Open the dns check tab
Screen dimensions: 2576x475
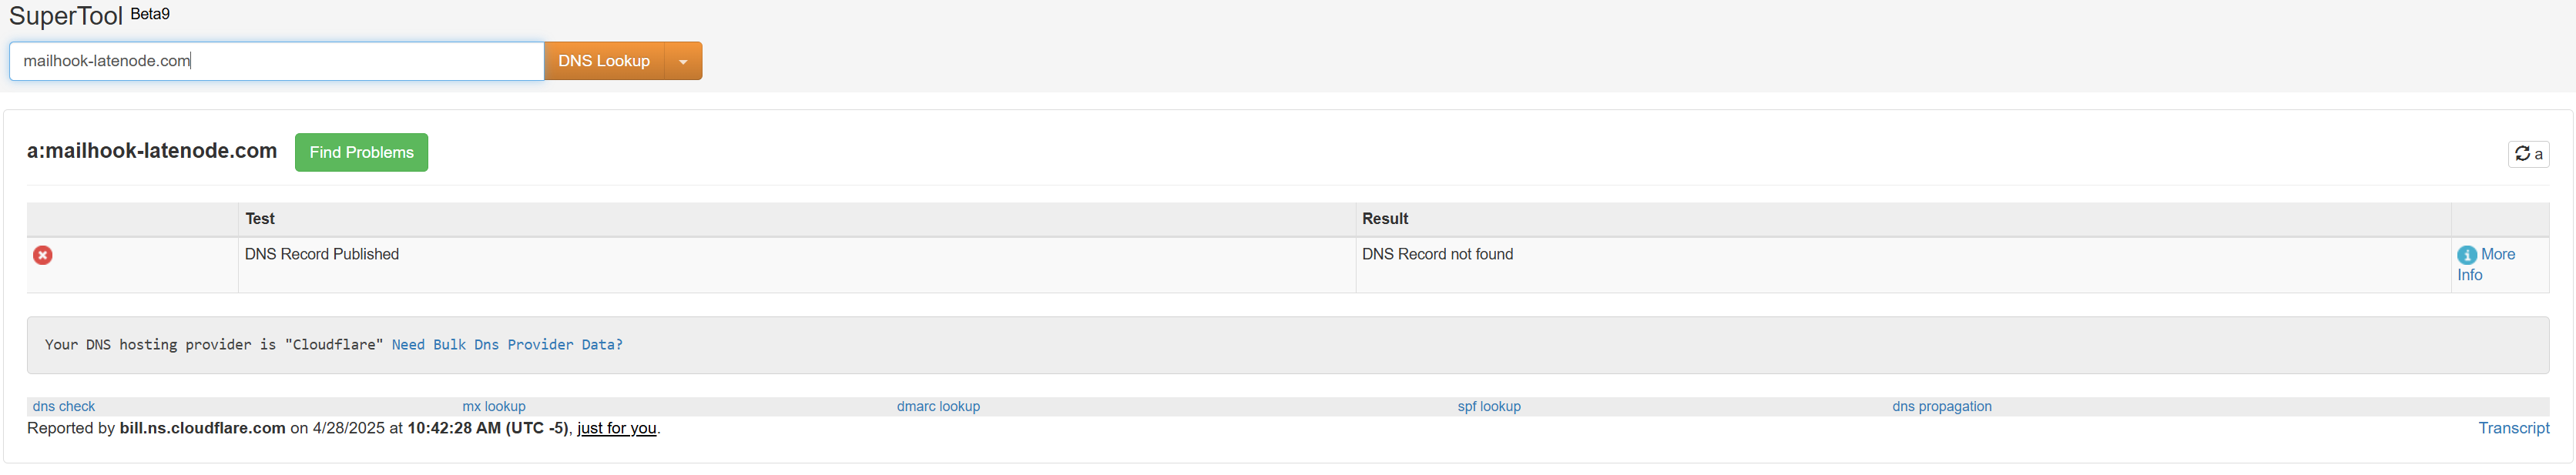[x=64, y=406]
